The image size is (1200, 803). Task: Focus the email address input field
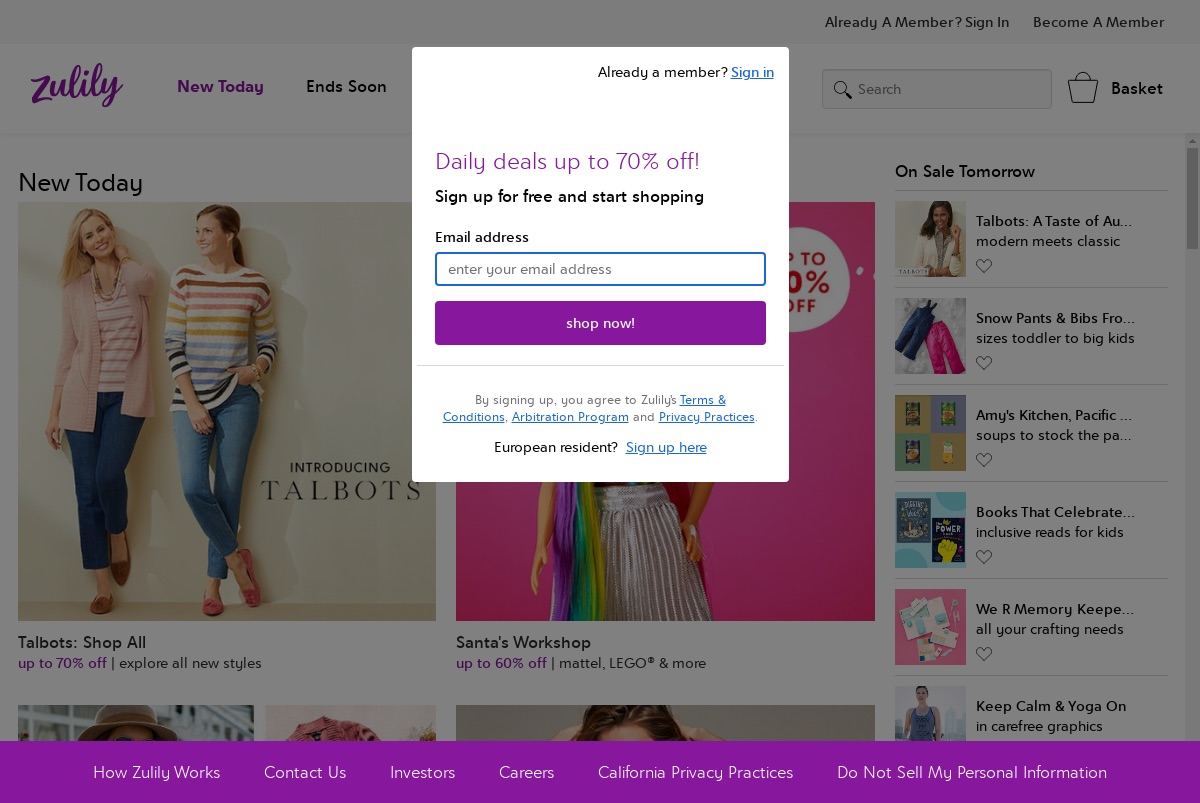tap(600, 269)
